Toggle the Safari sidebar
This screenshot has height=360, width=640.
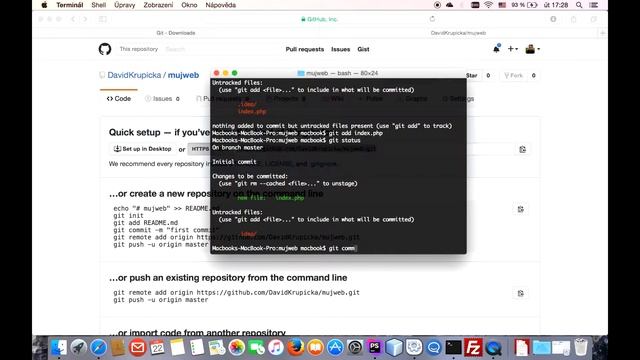tap(102, 19)
